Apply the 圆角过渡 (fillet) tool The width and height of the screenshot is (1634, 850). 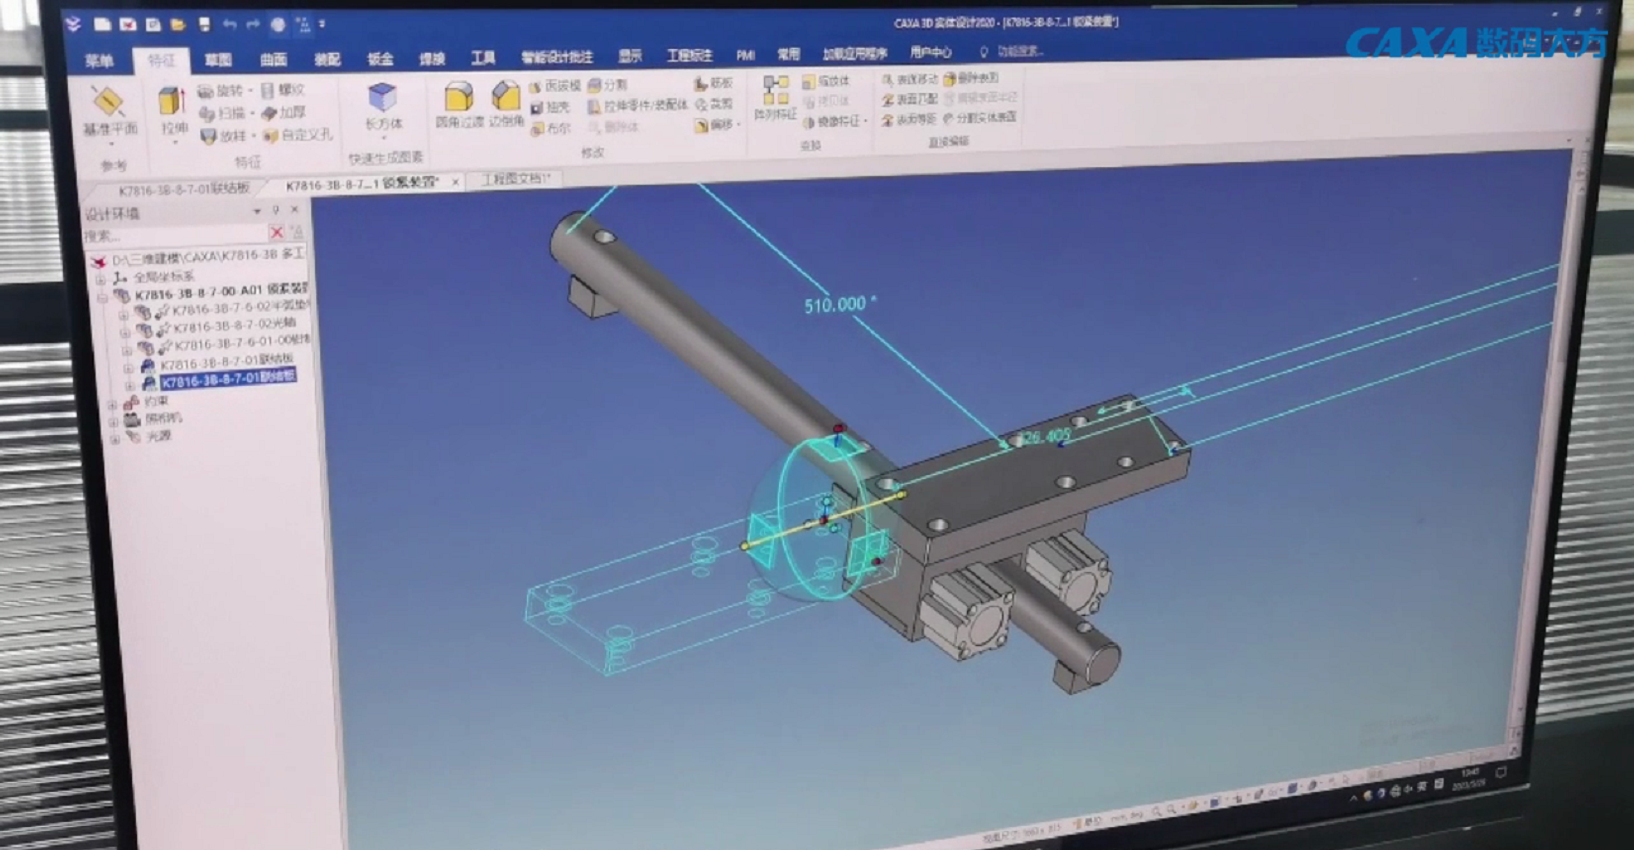[459, 105]
